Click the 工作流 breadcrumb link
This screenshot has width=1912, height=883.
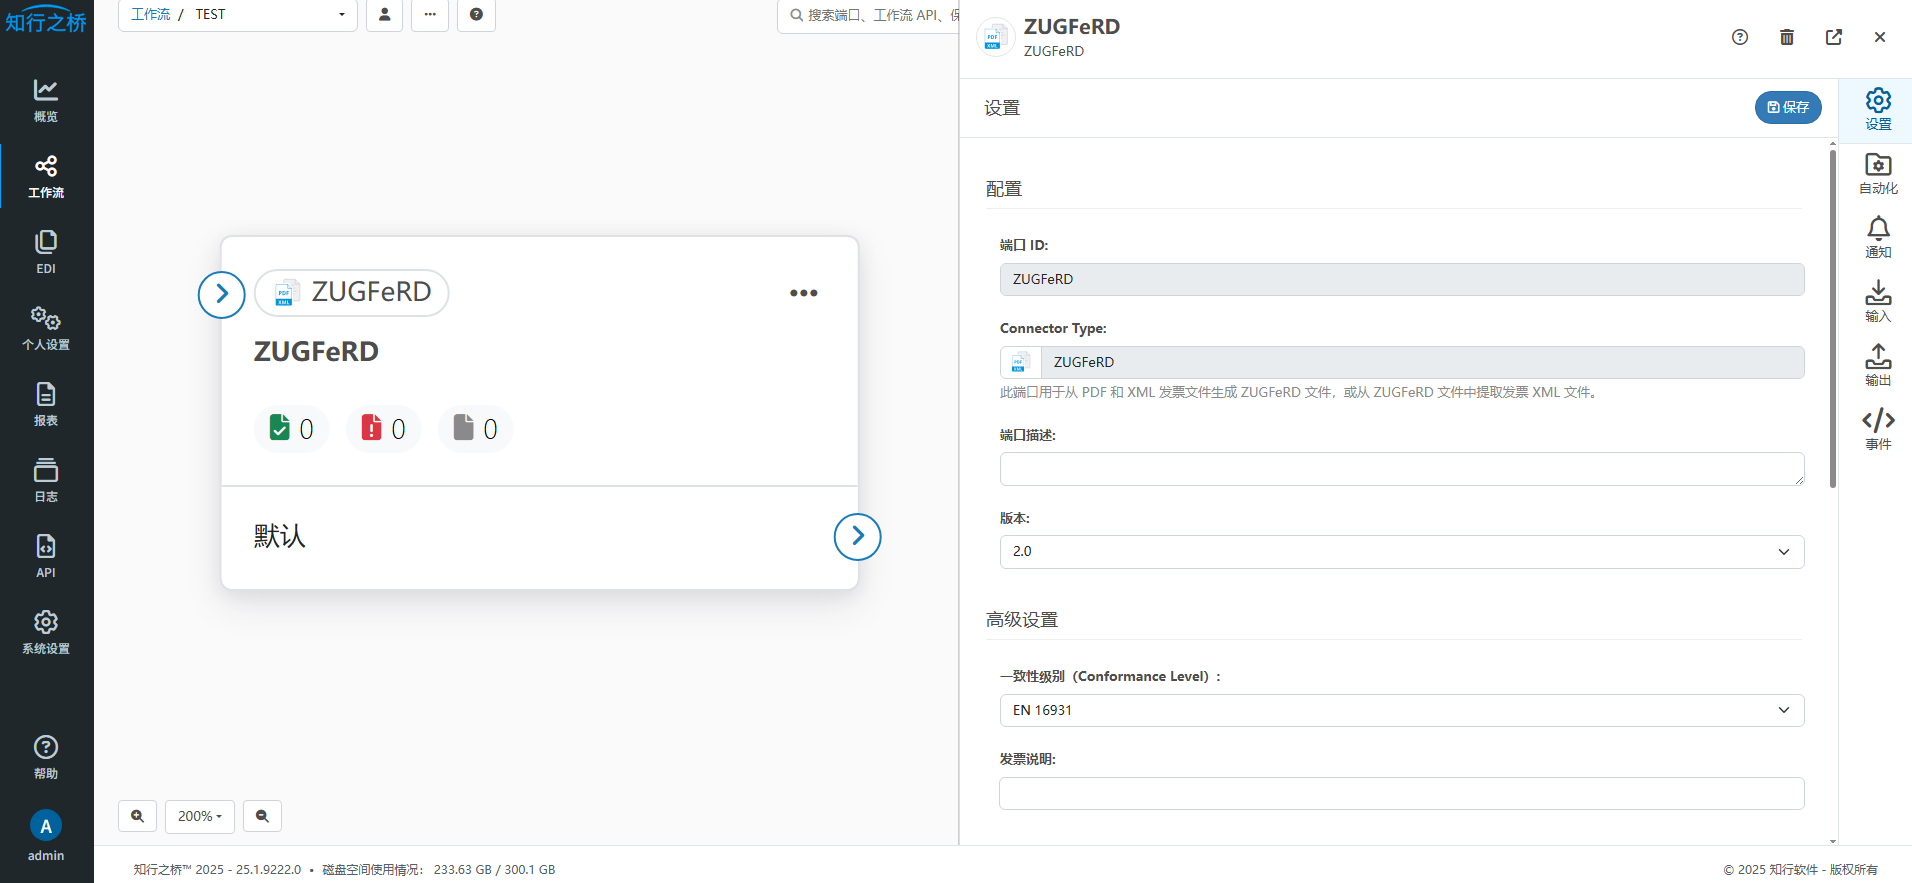(151, 15)
